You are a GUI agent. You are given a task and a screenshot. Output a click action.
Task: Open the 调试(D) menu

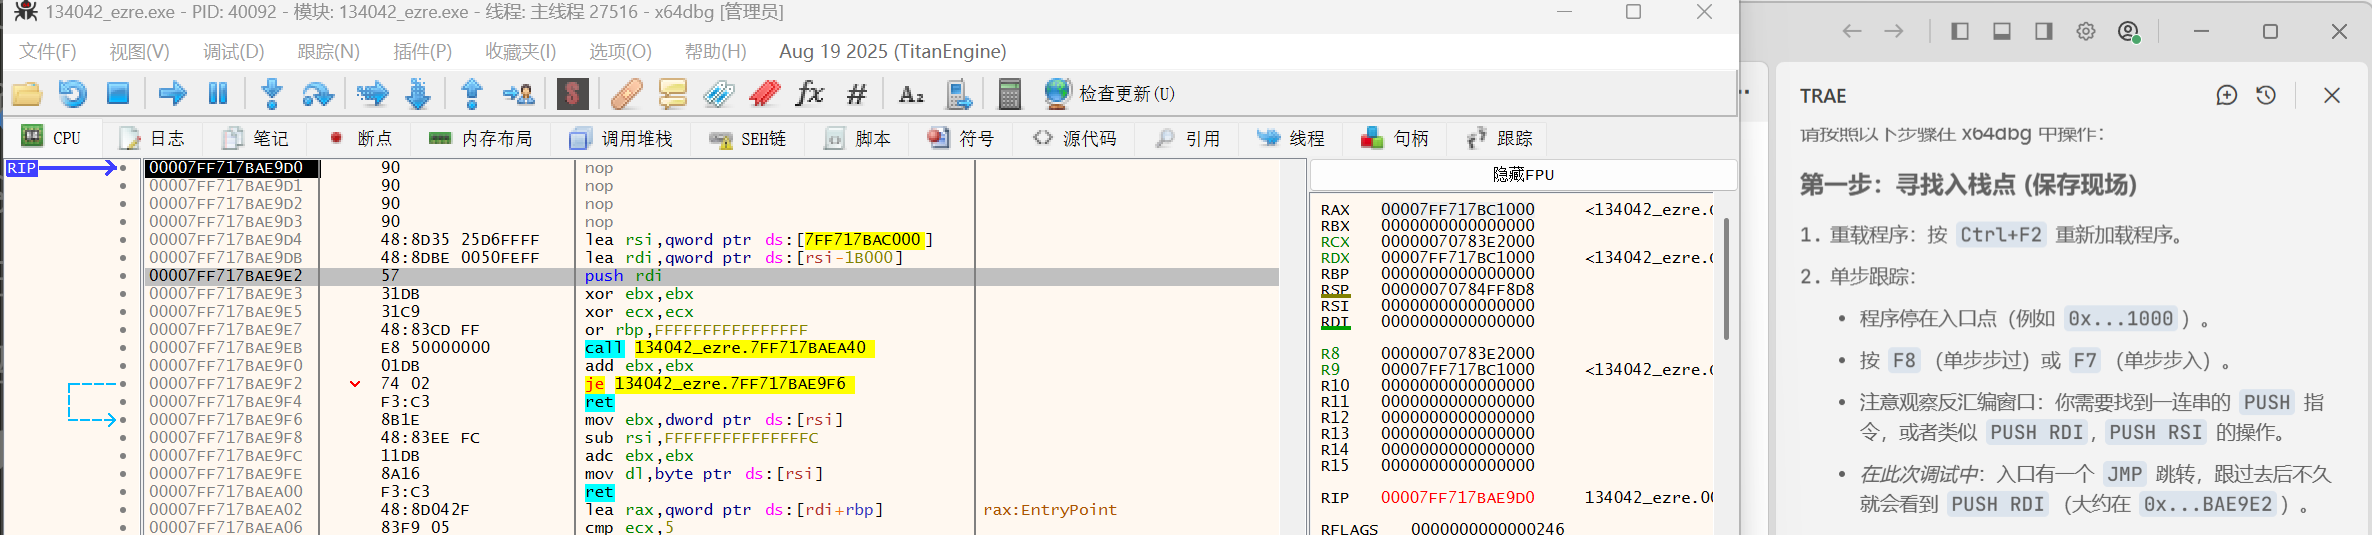coord(233,51)
